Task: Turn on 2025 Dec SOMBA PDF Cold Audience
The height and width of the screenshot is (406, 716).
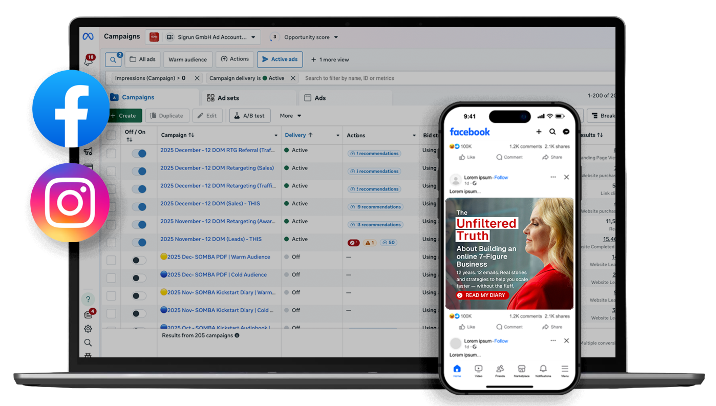Action: tap(139, 278)
